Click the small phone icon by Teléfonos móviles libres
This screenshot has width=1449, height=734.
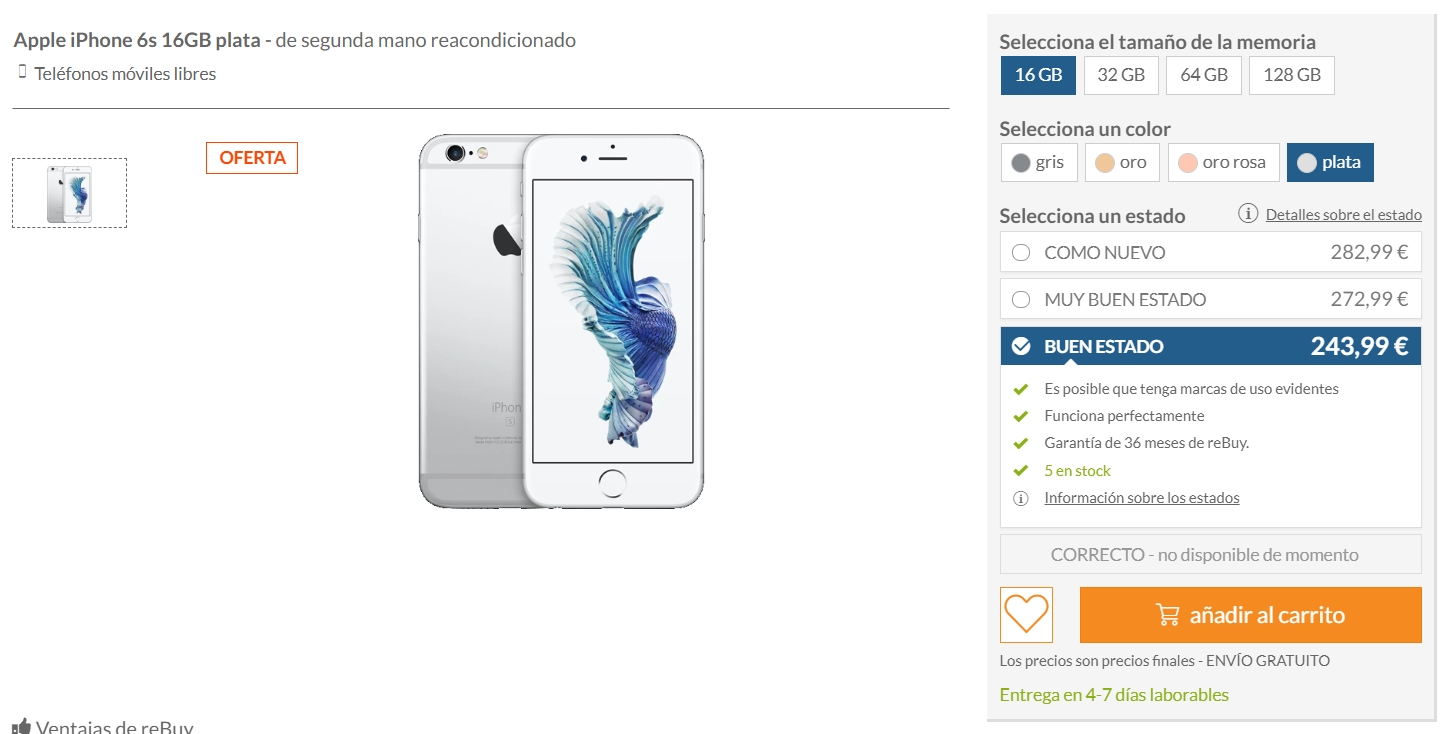22,72
